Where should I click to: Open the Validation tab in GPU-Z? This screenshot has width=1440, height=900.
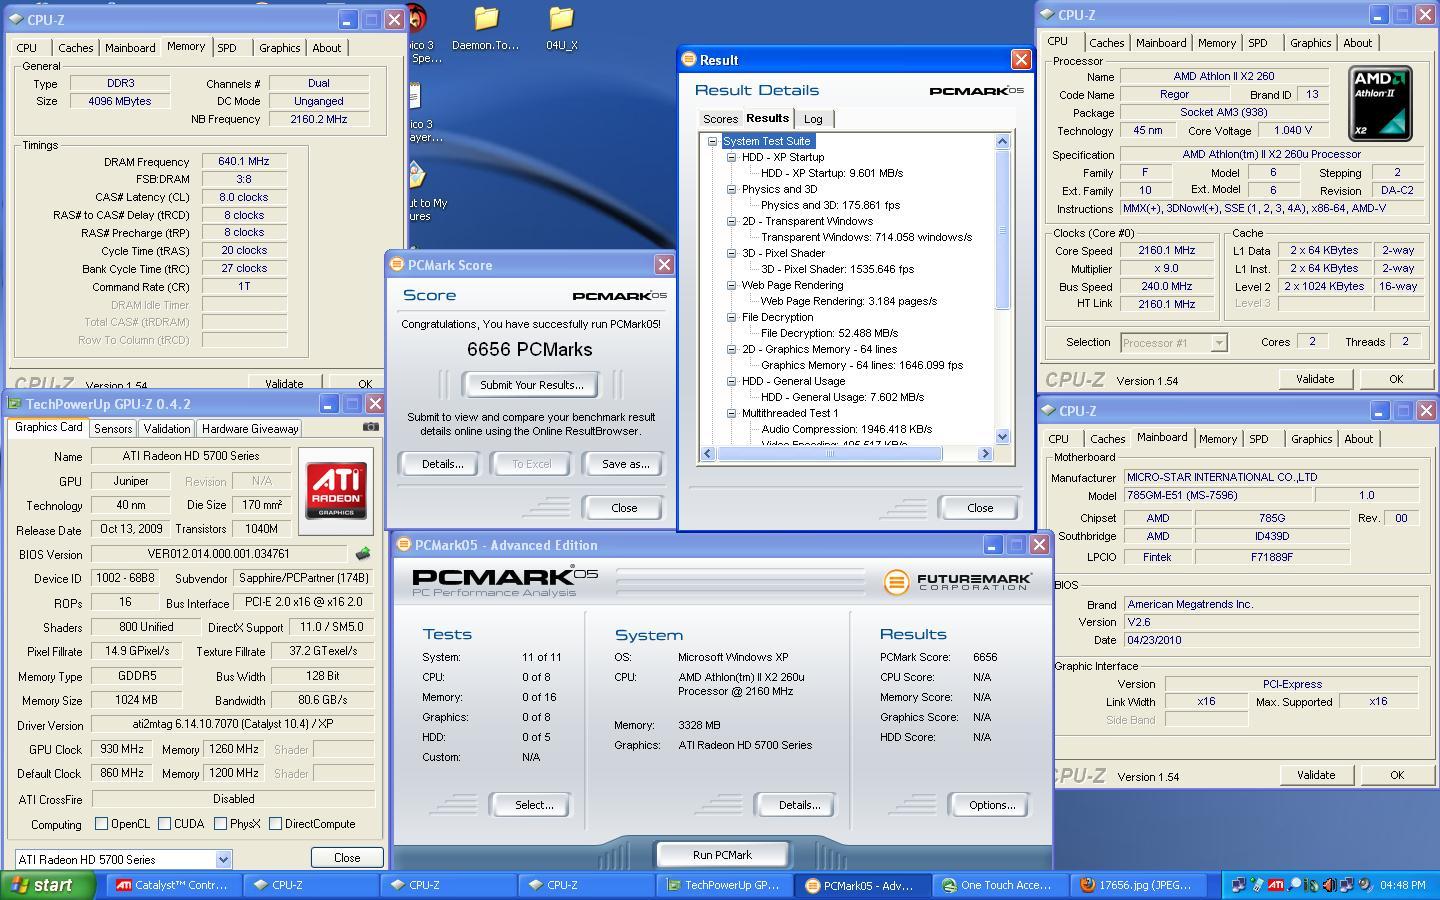pos(166,428)
